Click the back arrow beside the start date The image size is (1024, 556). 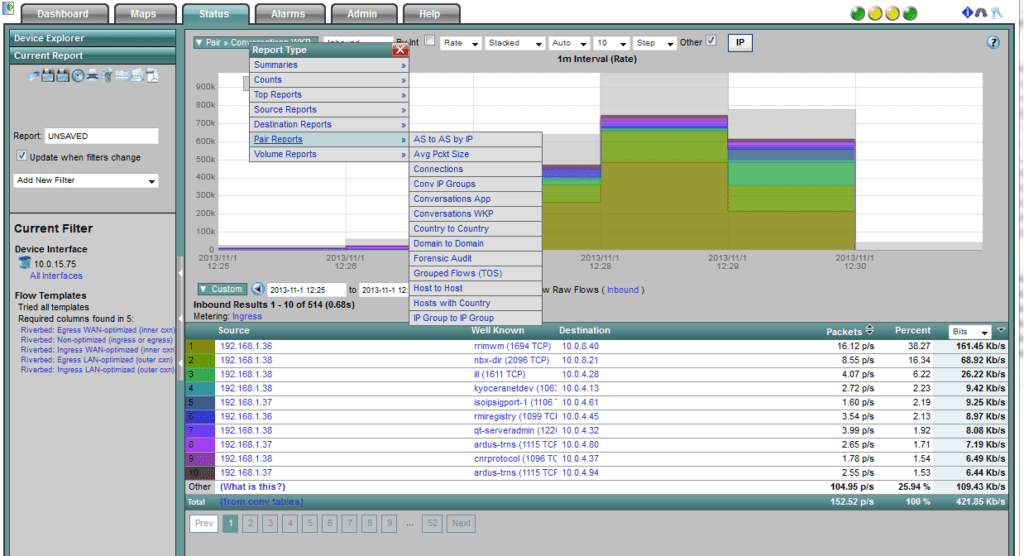(x=257, y=289)
